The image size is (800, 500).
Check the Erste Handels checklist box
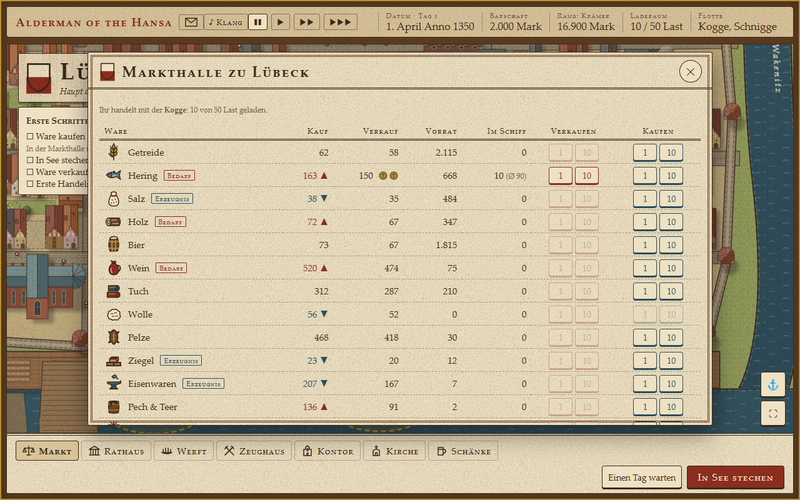[x=30, y=184]
